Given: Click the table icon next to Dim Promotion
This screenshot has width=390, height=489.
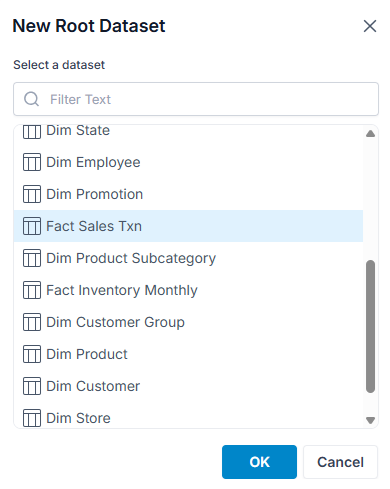Looking at the screenshot, I should point(32,194).
